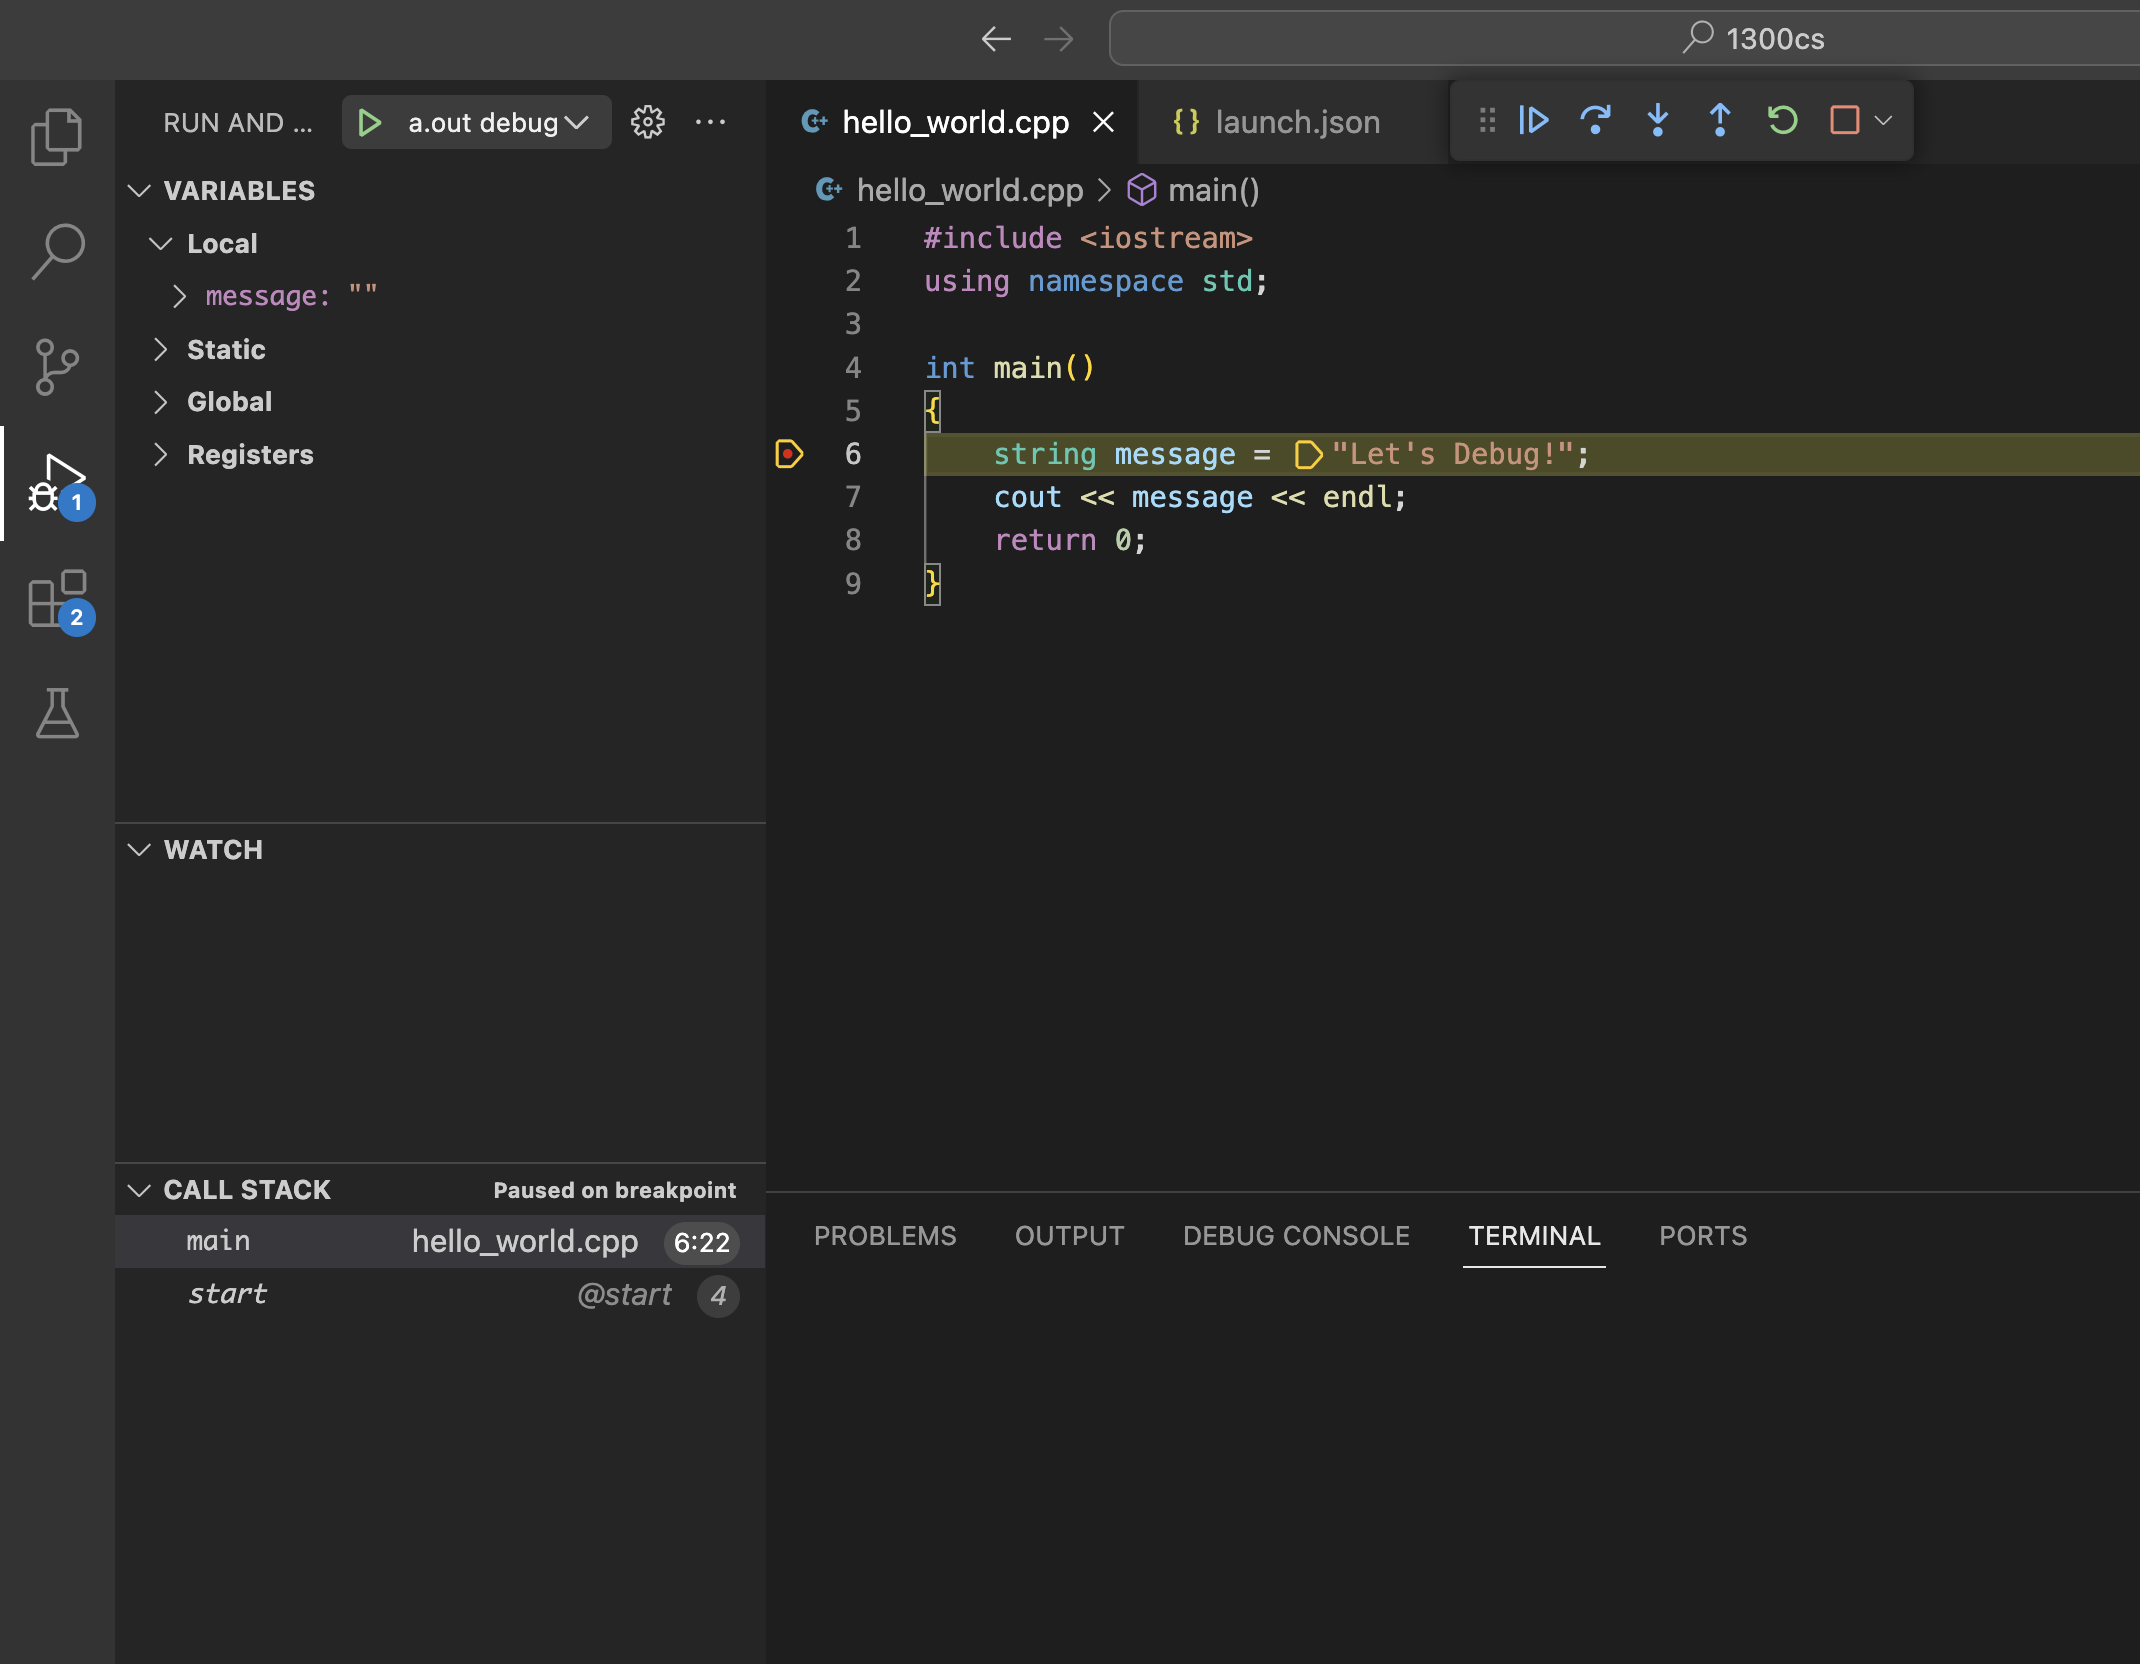Click line number 4 in the gutter
Image resolution: width=2140 pixels, height=1664 pixels.
(x=852, y=368)
